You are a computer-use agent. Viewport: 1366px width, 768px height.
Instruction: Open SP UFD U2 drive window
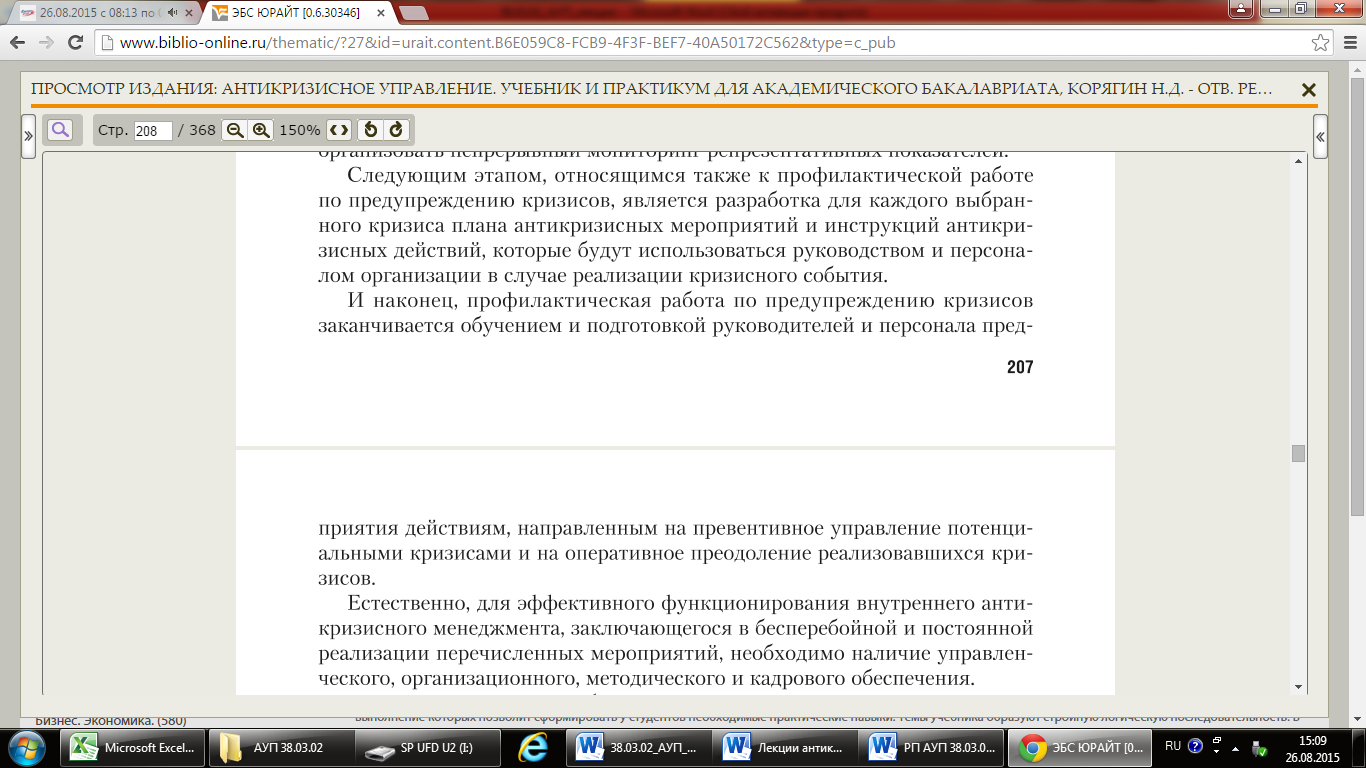pyautogui.click(x=431, y=747)
